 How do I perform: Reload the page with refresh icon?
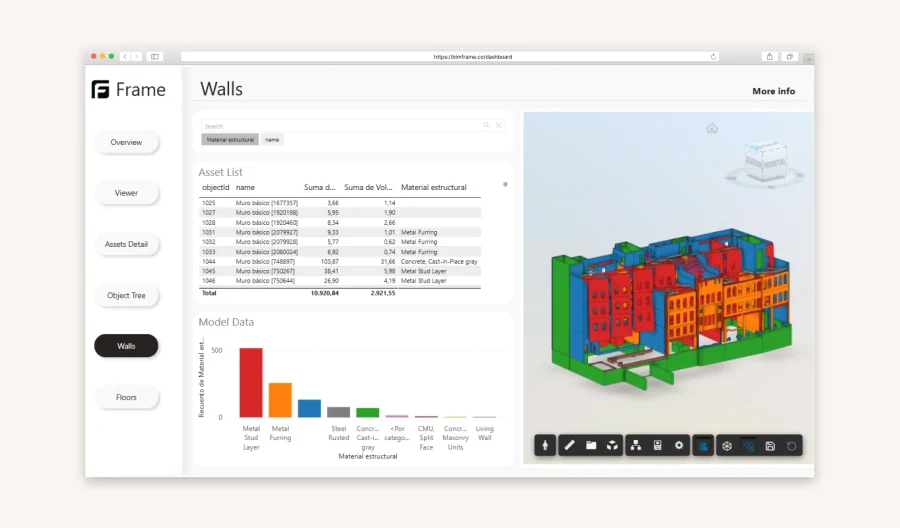713,57
